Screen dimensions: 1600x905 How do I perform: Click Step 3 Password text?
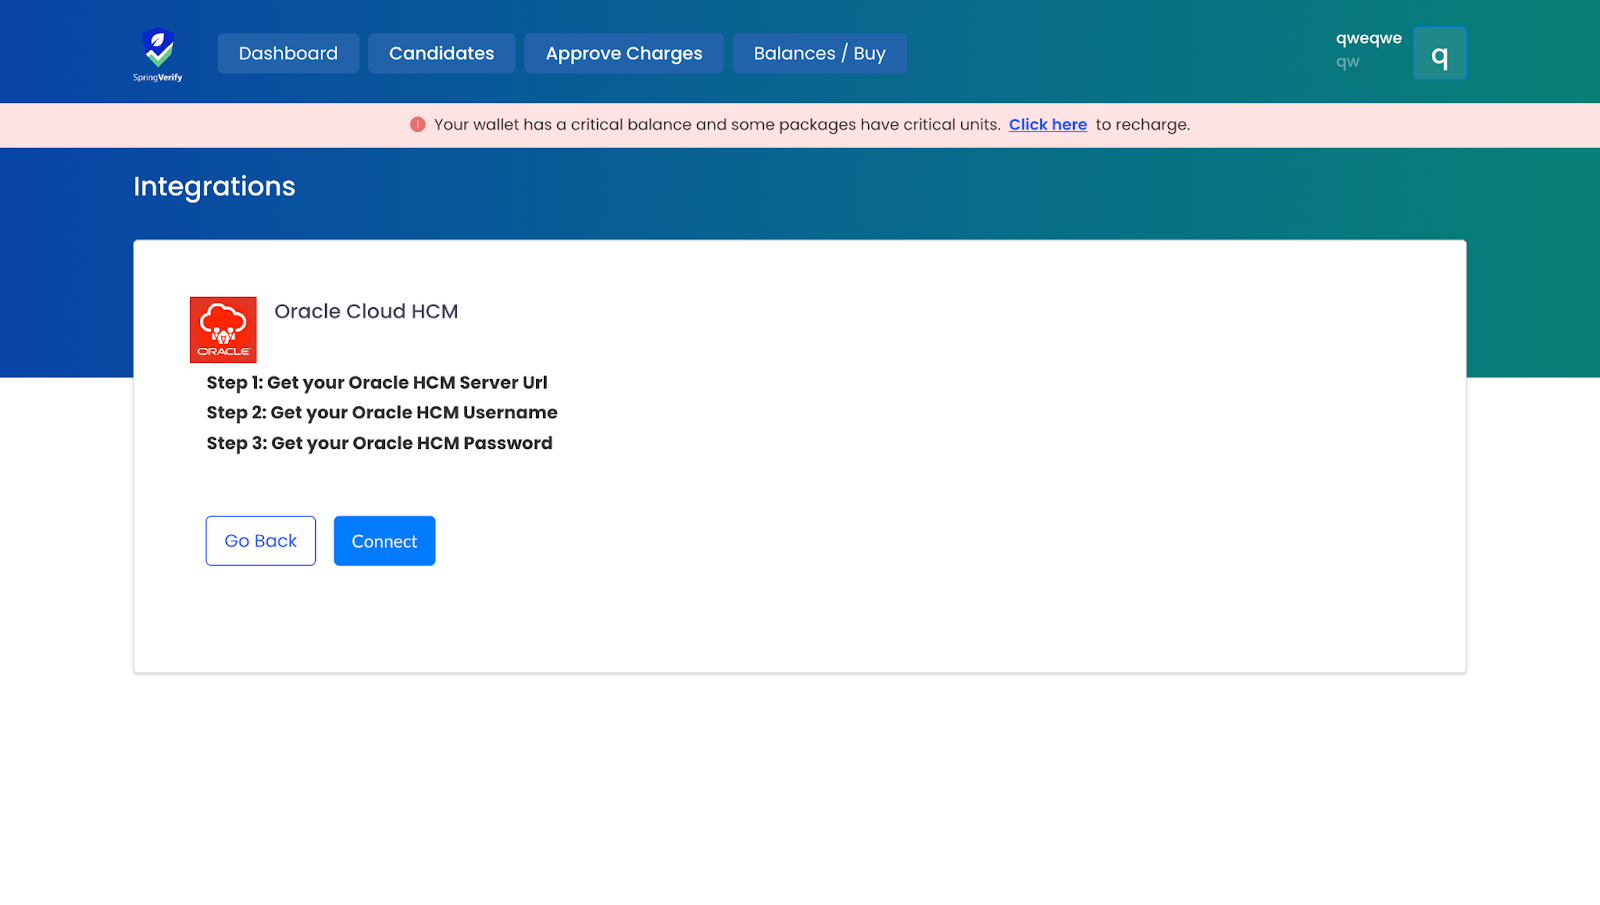(379, 443)
